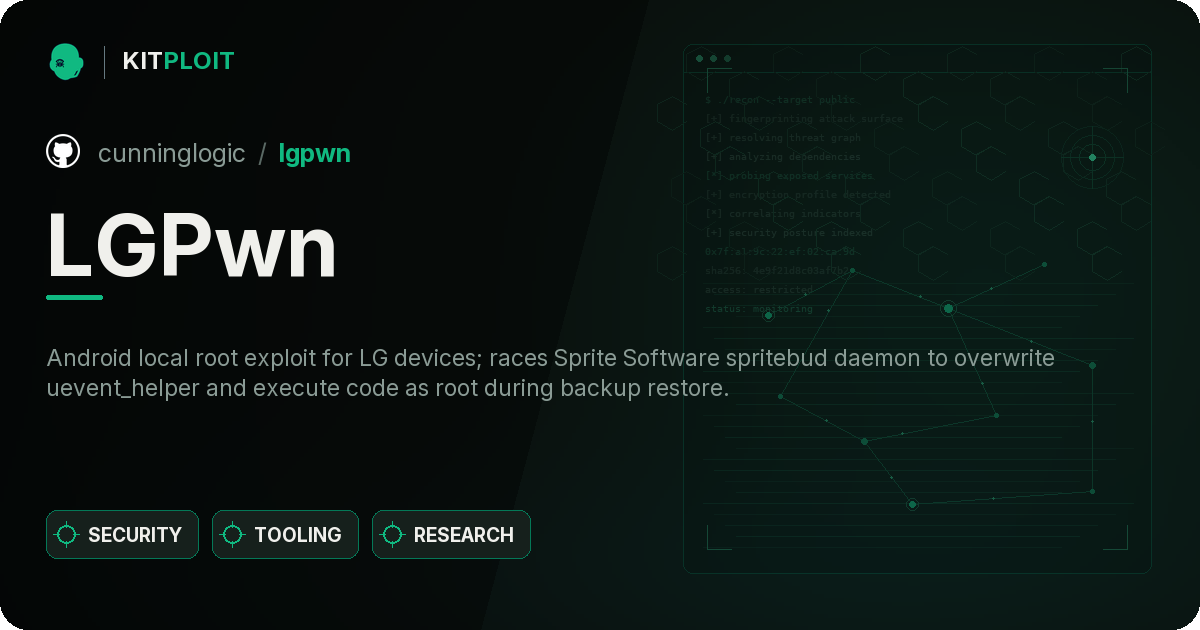Select the RESEARCH tag
1200x630 pixels.
click(x=451, y=535)
